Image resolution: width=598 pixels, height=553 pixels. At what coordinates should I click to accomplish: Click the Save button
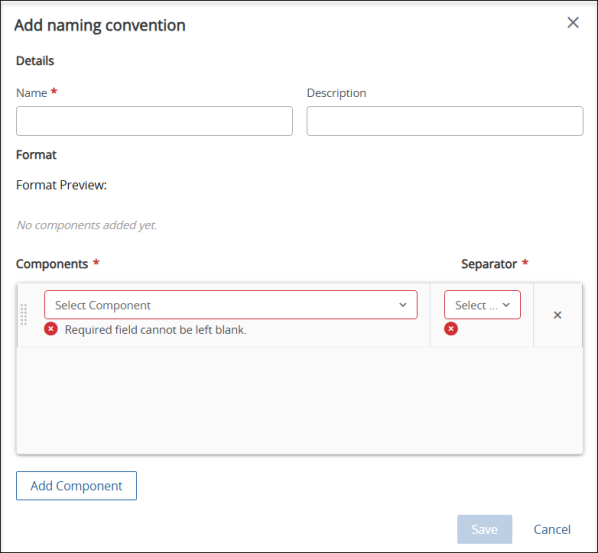(x=484, y=529)
